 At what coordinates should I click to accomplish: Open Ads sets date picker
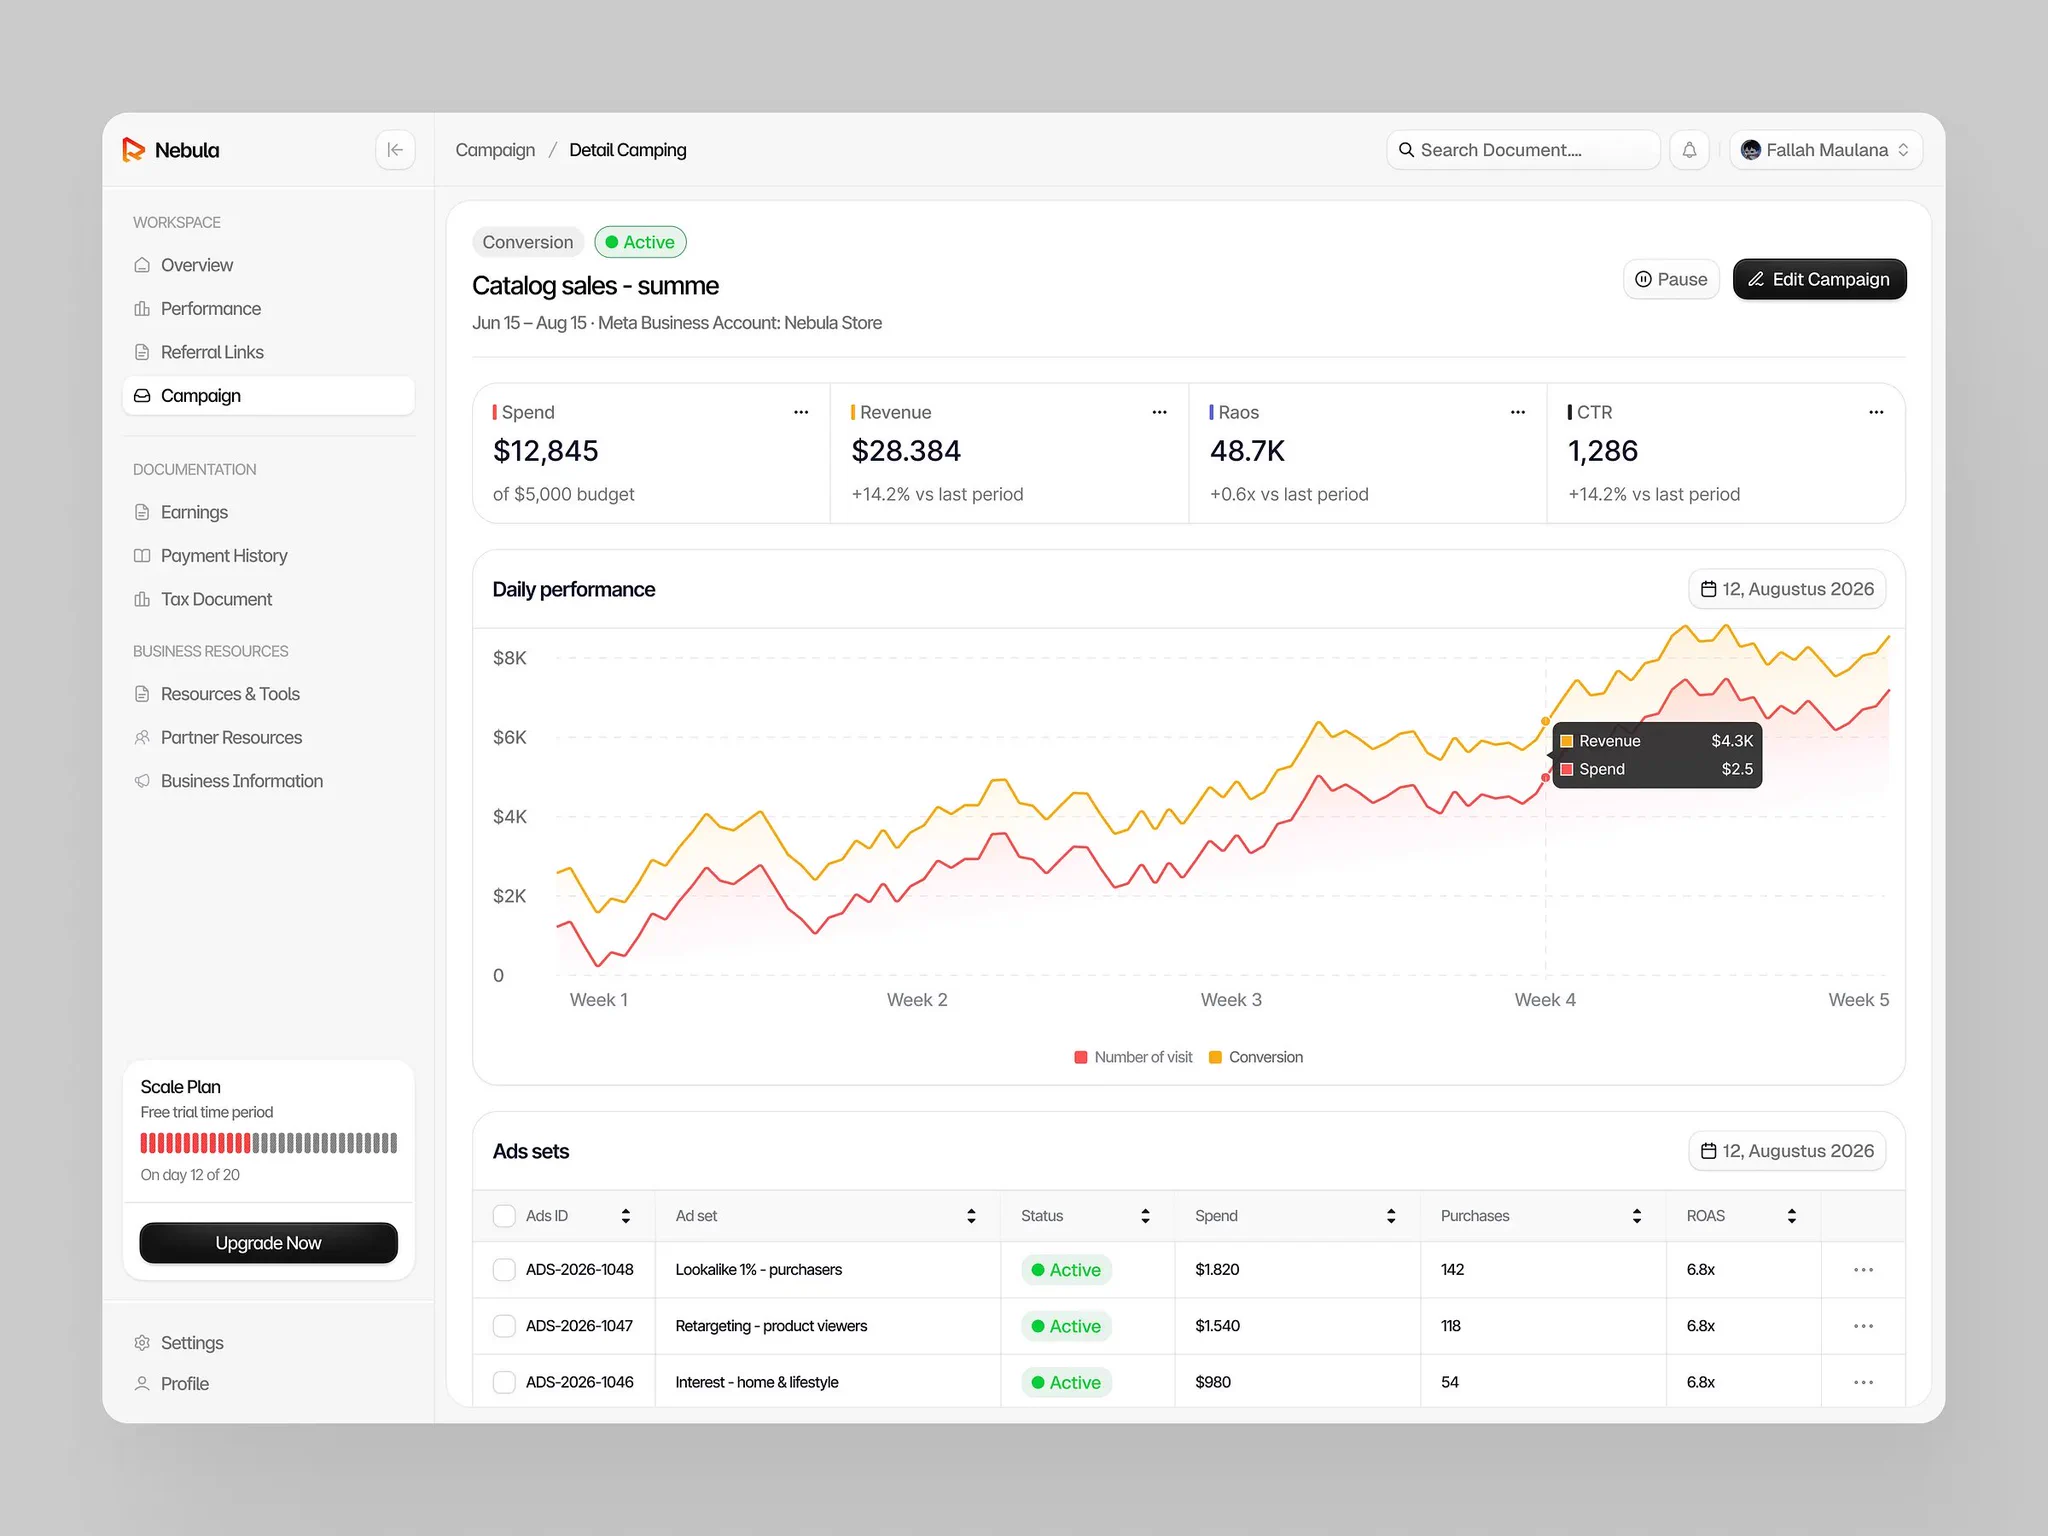click(x=1787, y=1151)
